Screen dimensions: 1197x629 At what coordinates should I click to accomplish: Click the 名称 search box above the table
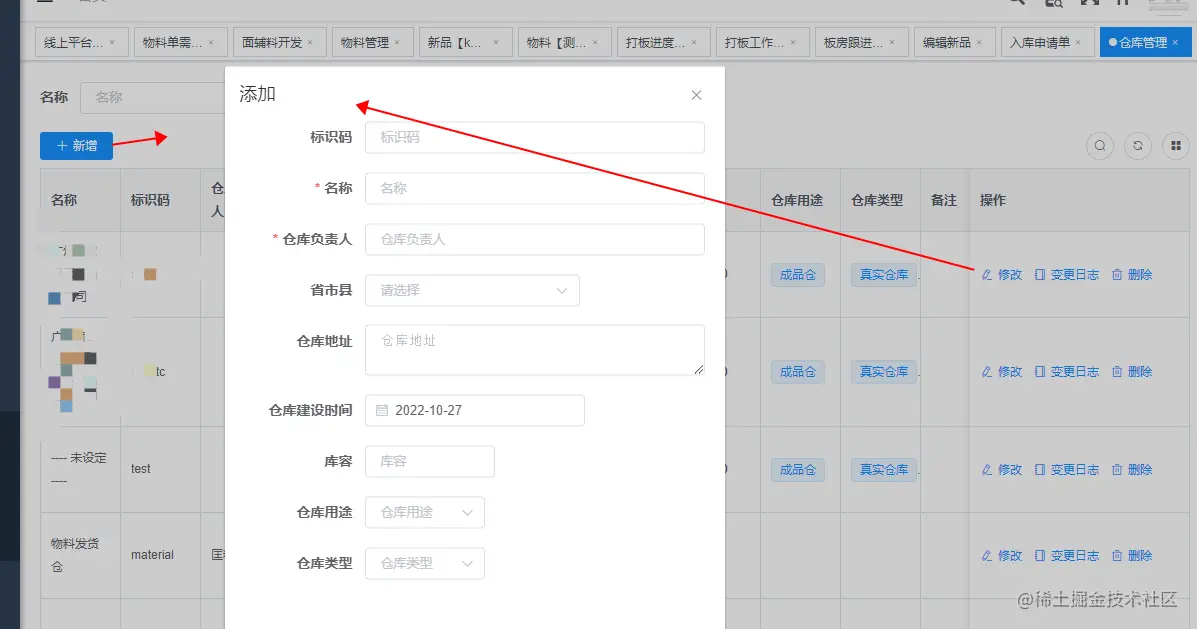(153, 97)
